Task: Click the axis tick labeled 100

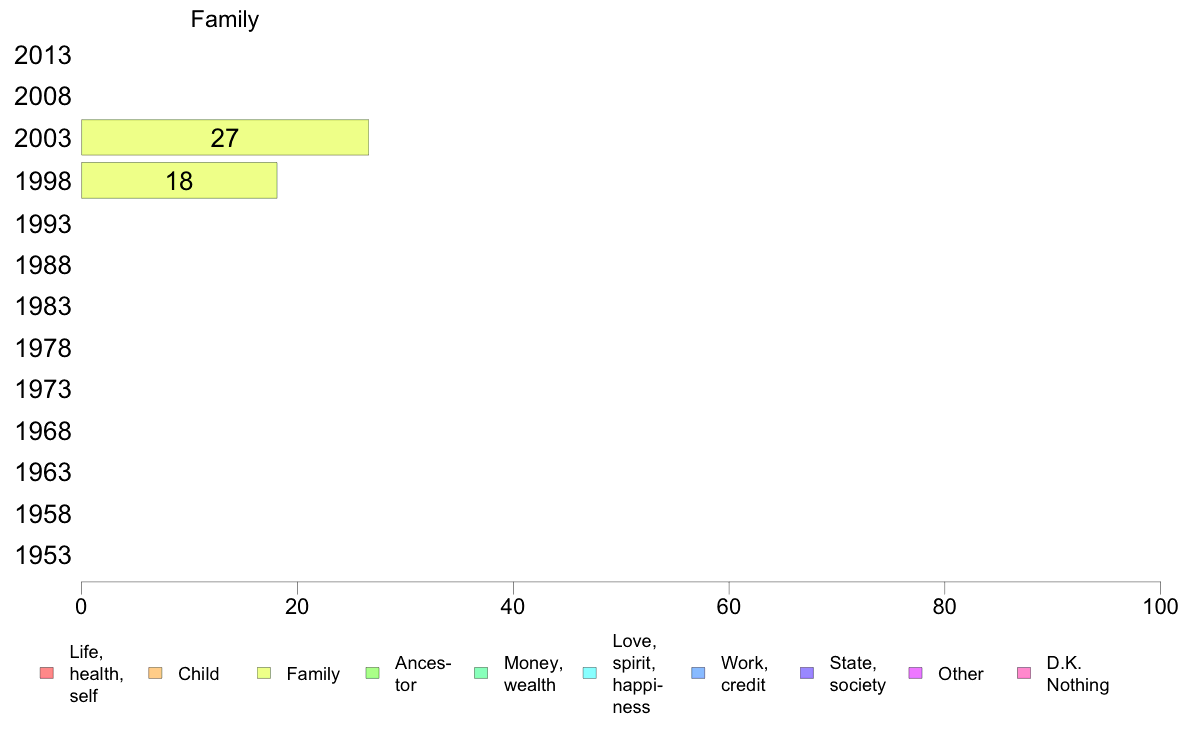Action: coord(1160,606)
